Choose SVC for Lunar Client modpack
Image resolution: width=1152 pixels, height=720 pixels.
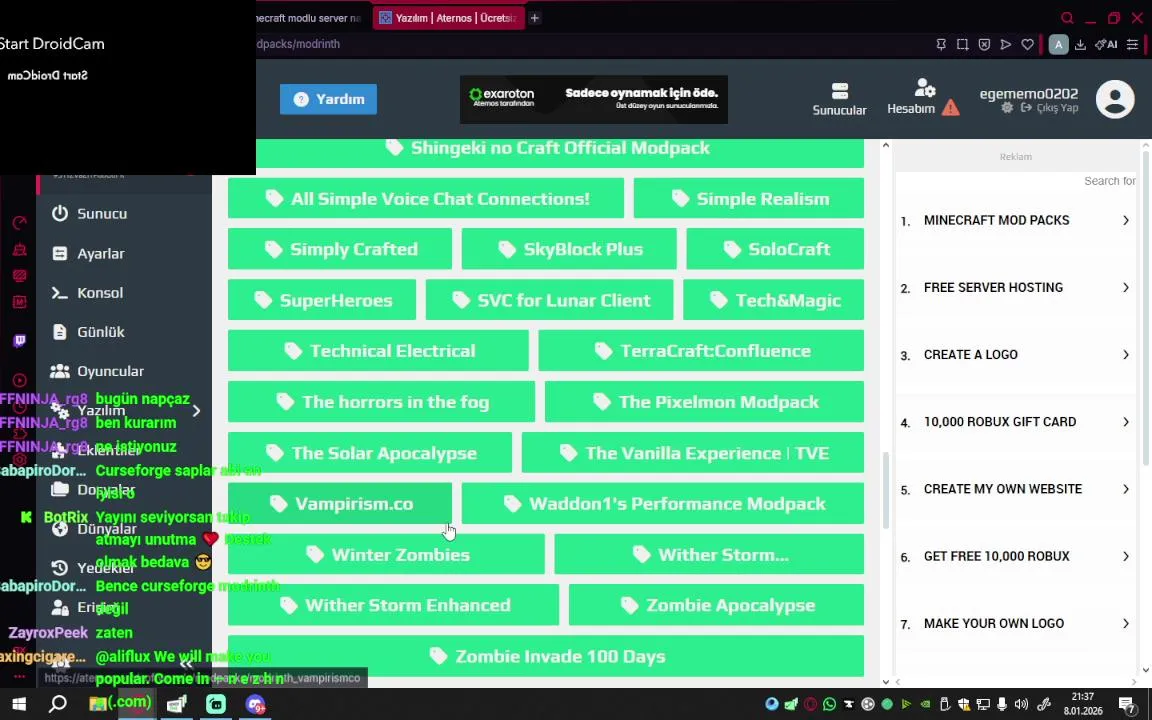point(549,300)
